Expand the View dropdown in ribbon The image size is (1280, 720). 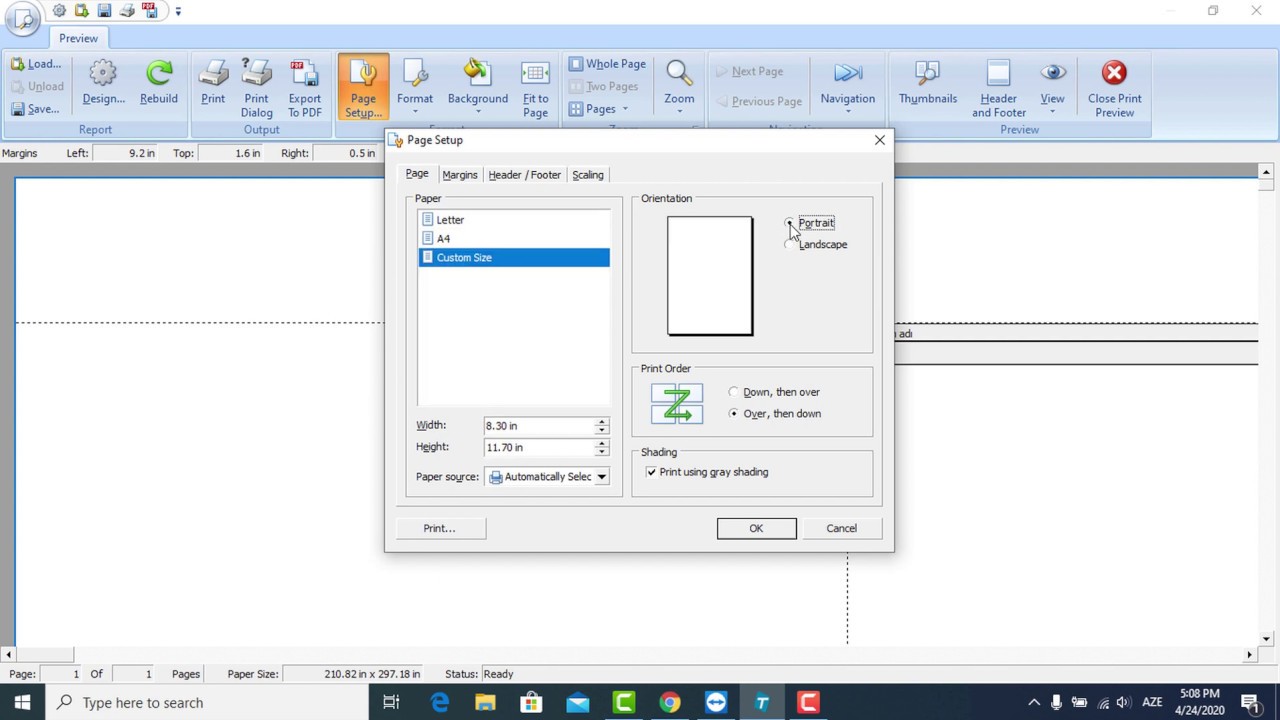(x=1052, y=112)
